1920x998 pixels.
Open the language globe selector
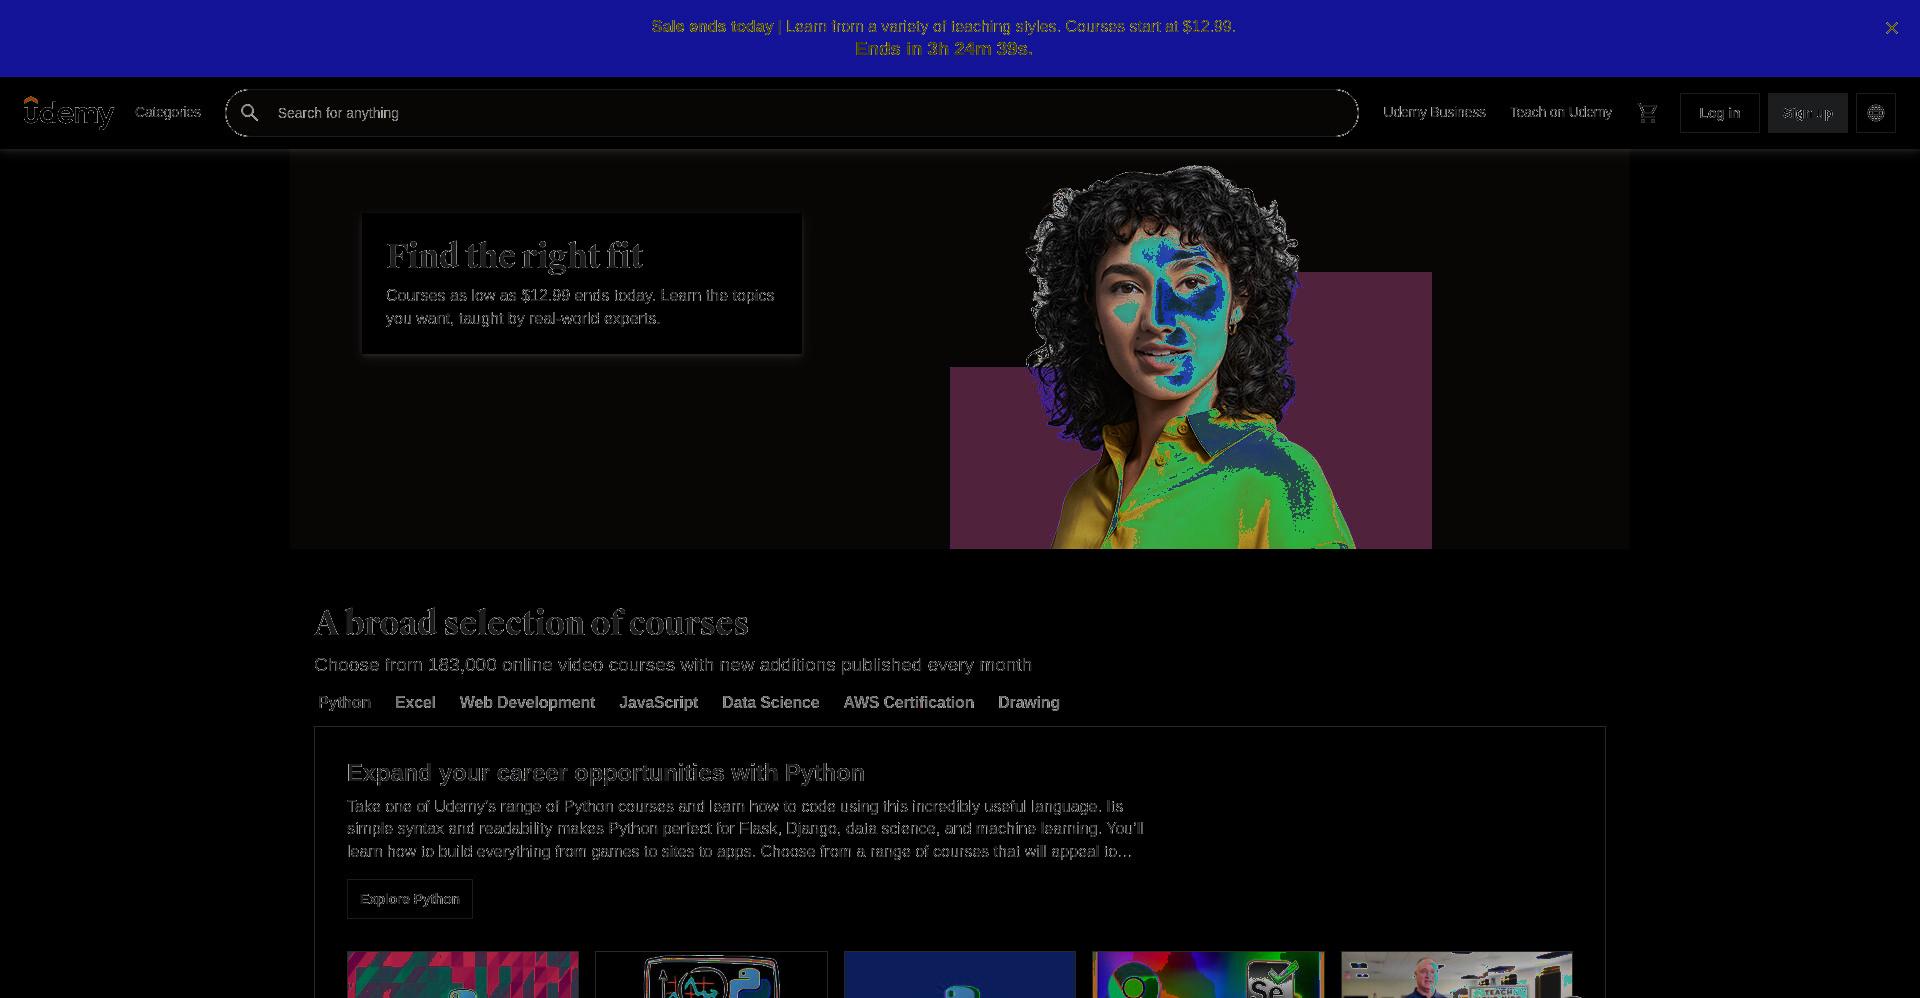pos(1876,113)
